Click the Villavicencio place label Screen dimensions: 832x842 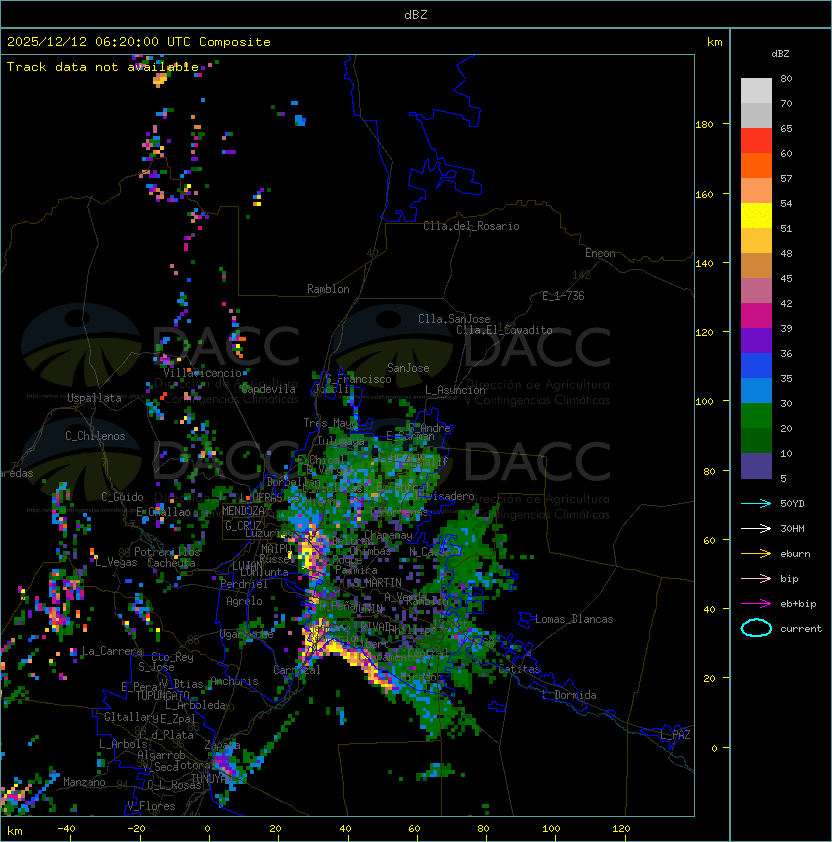[x=202, y=373]
